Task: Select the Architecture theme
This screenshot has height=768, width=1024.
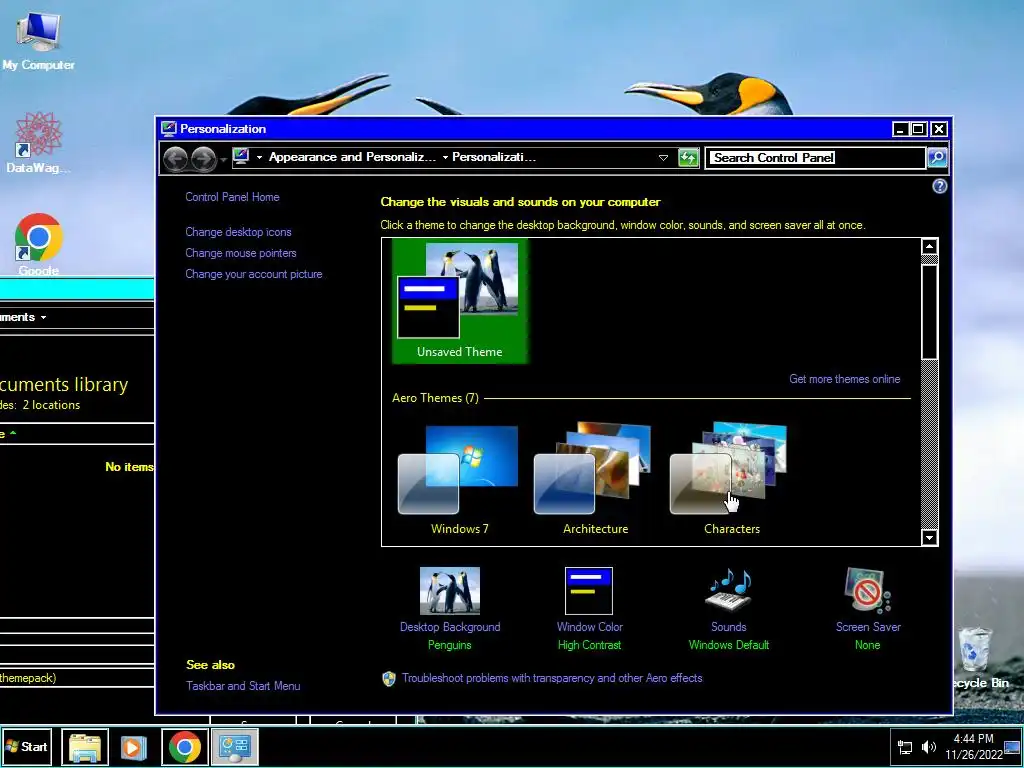Action: (594, 478)
